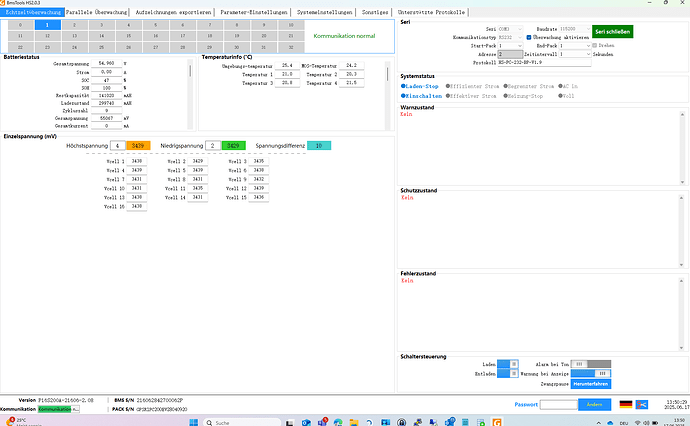Select battery pack 1 button
The height and width of the screenshot is (426, 690).
(47, 25)
